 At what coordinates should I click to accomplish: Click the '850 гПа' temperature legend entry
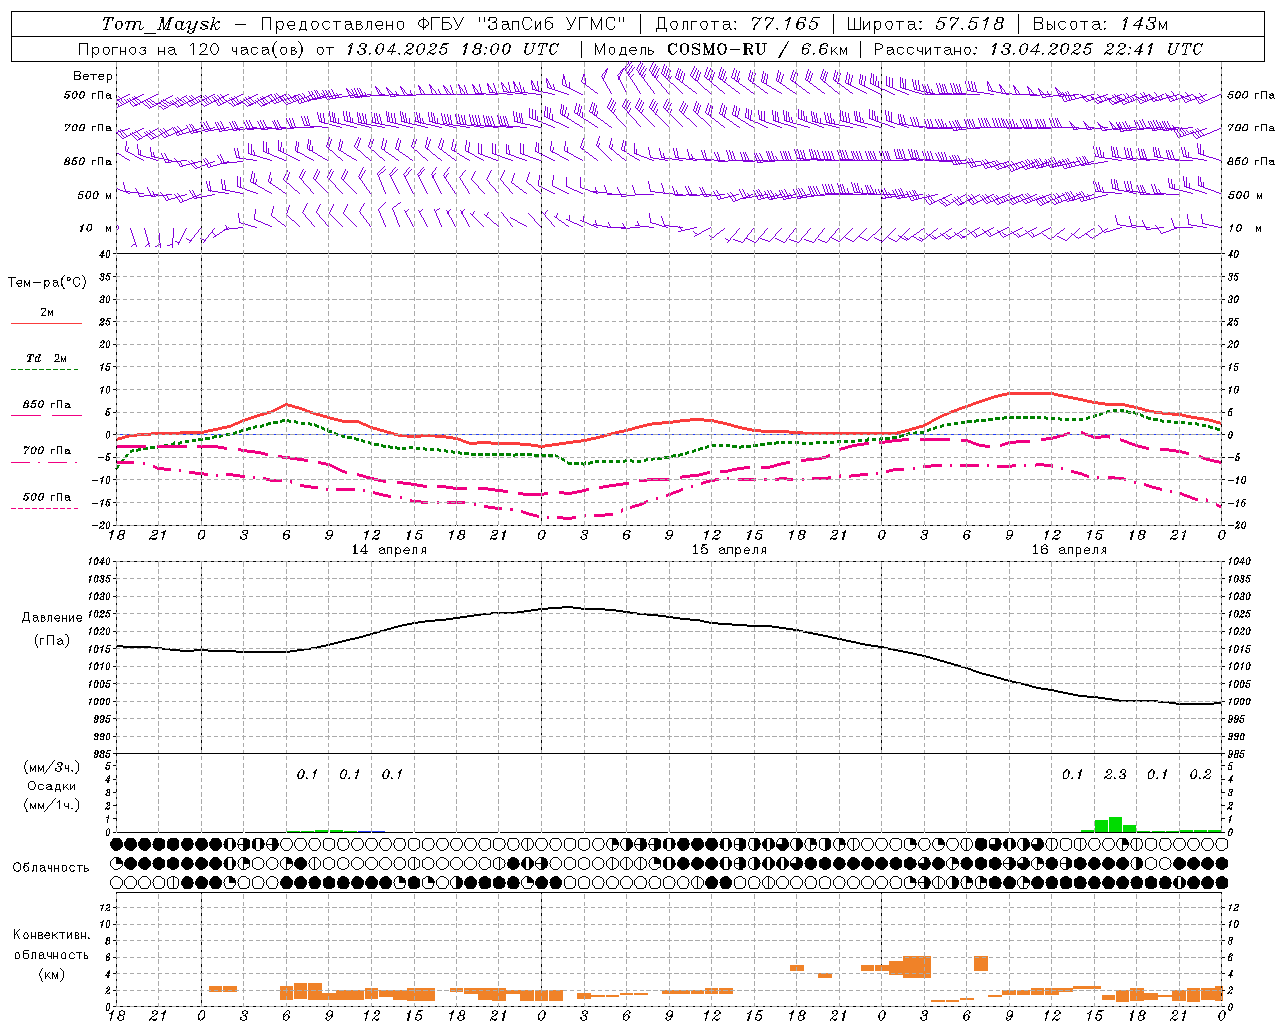47,405
